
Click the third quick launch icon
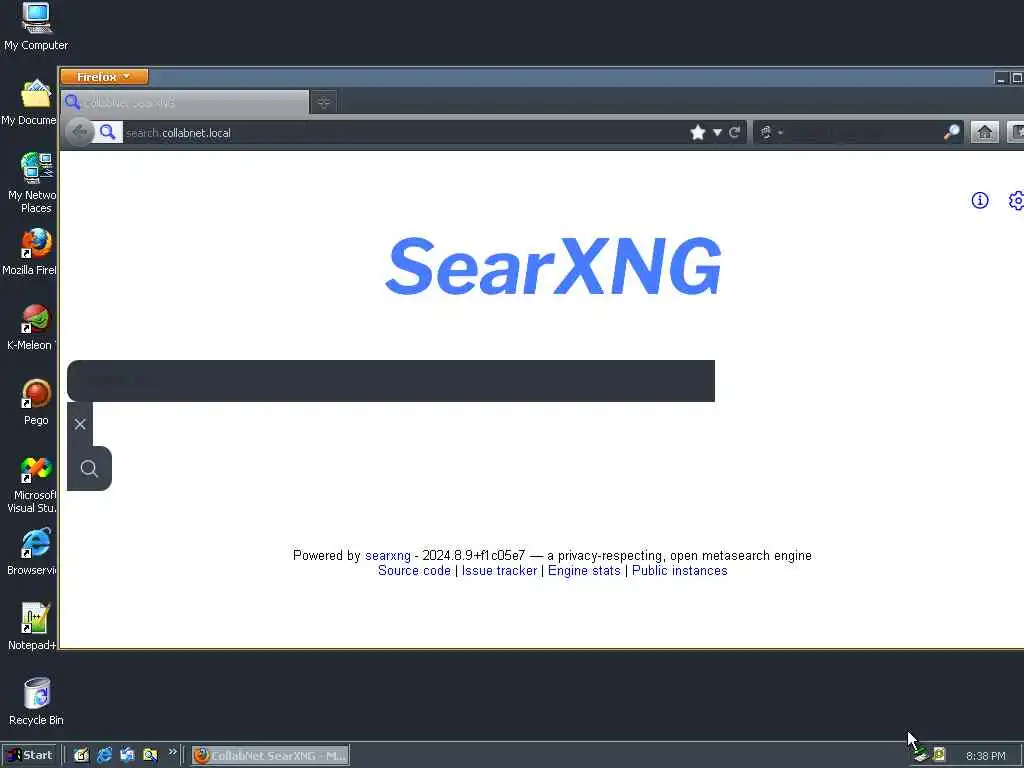(127, 756)
